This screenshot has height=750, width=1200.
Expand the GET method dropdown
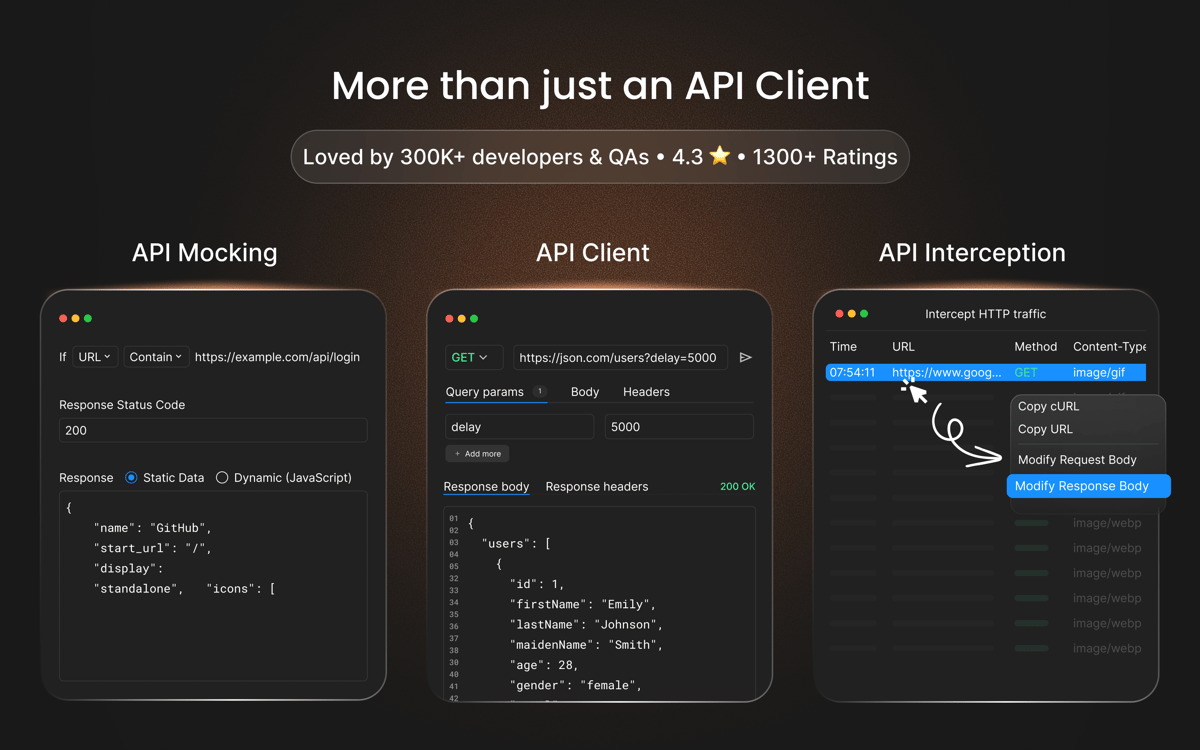coord(469,357)
